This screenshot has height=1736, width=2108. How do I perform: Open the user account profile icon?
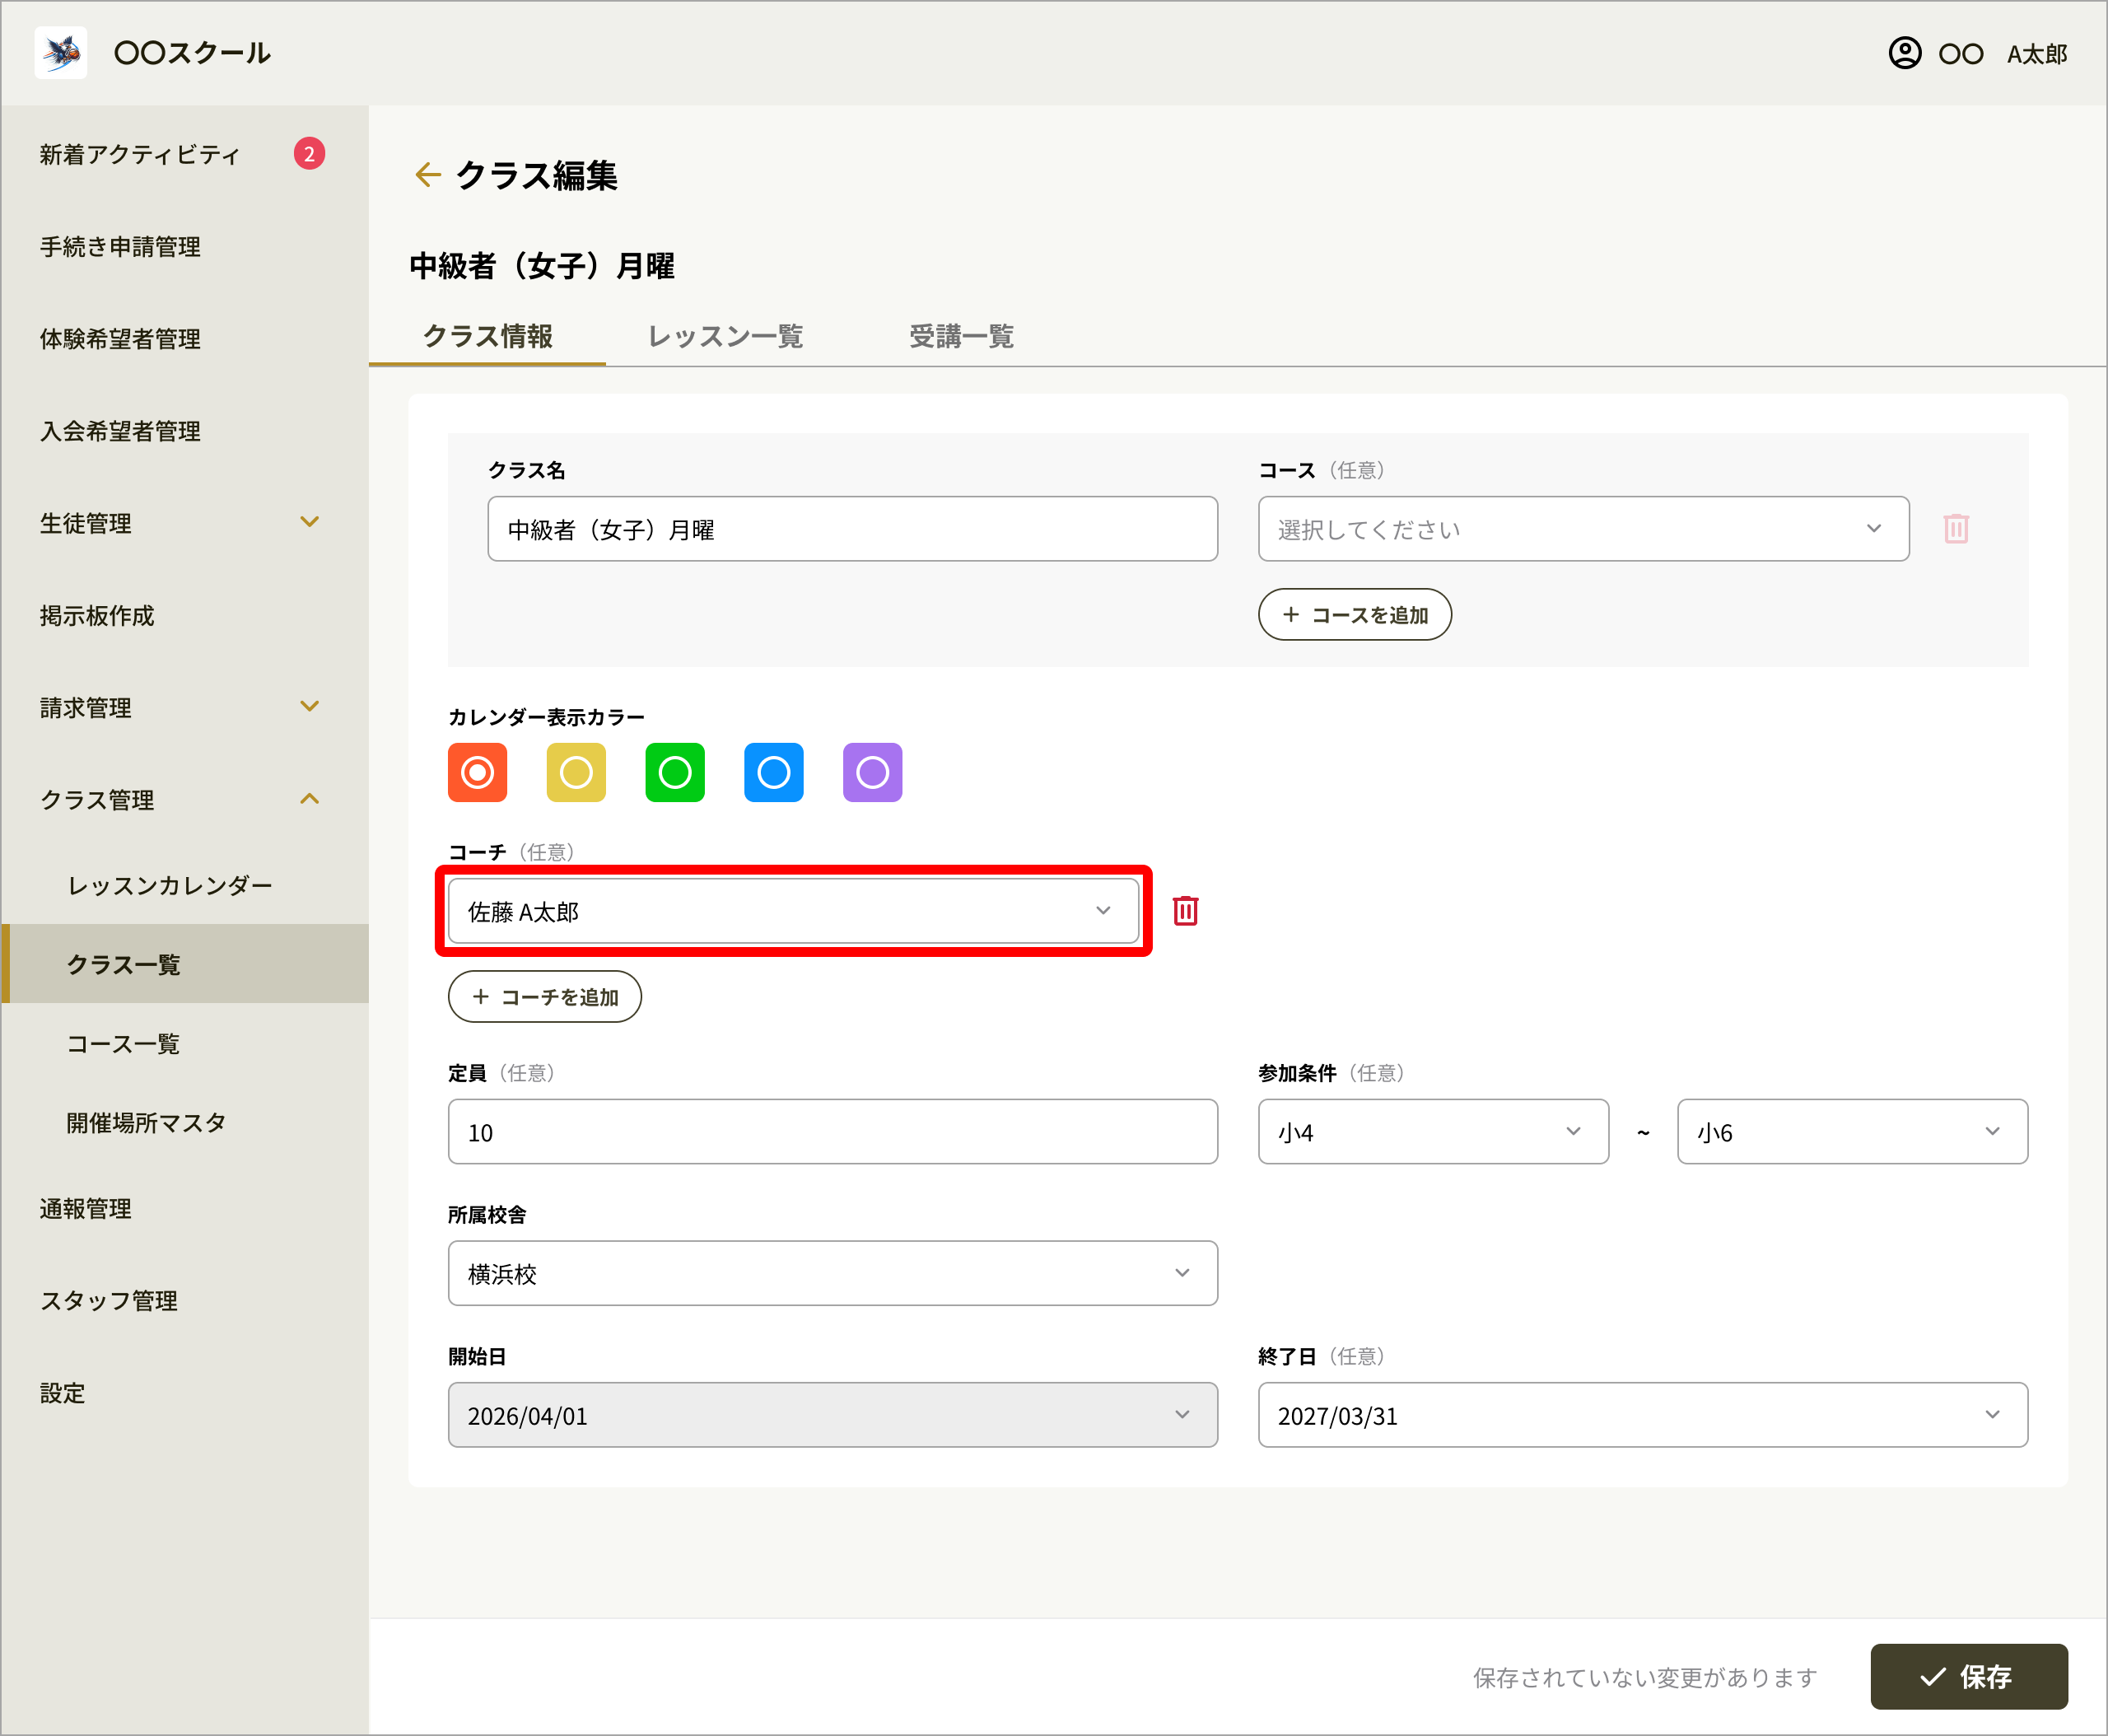point(1904,53)
